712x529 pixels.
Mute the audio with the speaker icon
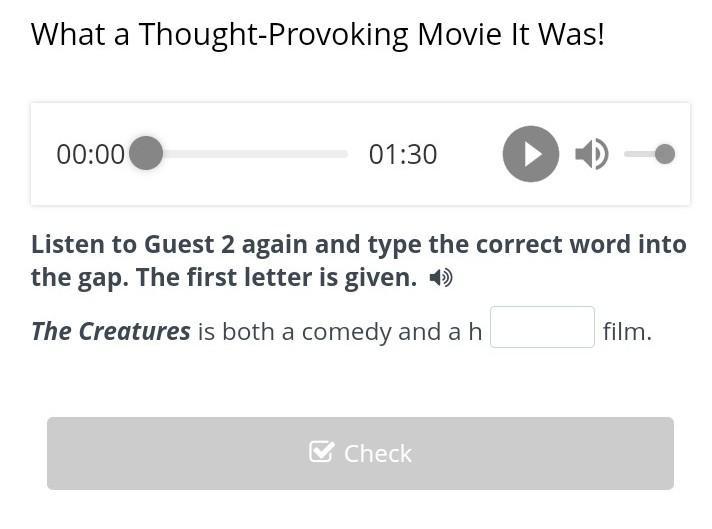tap(592, 154)
